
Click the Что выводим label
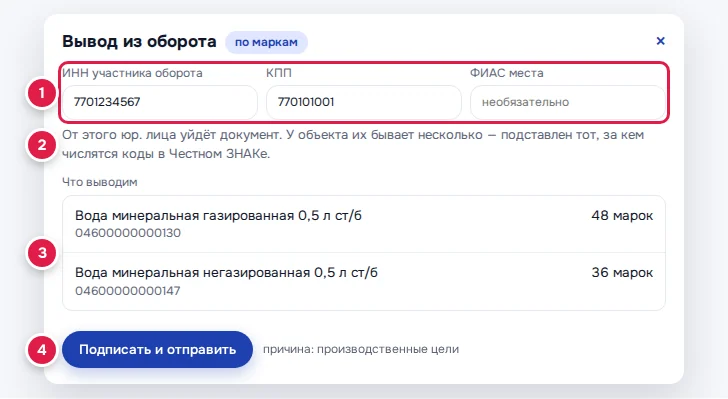tap(100, 182)
